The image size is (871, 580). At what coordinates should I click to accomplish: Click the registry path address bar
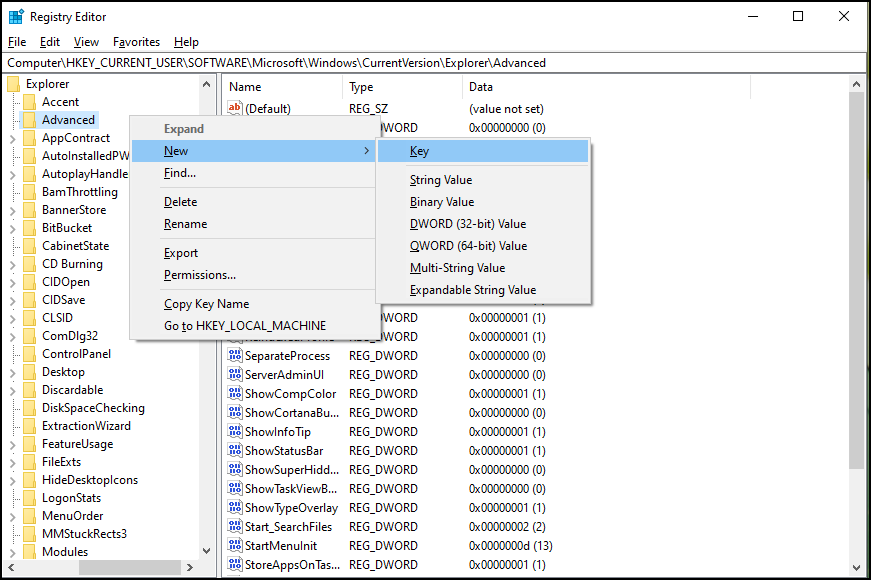coord(435,63)
